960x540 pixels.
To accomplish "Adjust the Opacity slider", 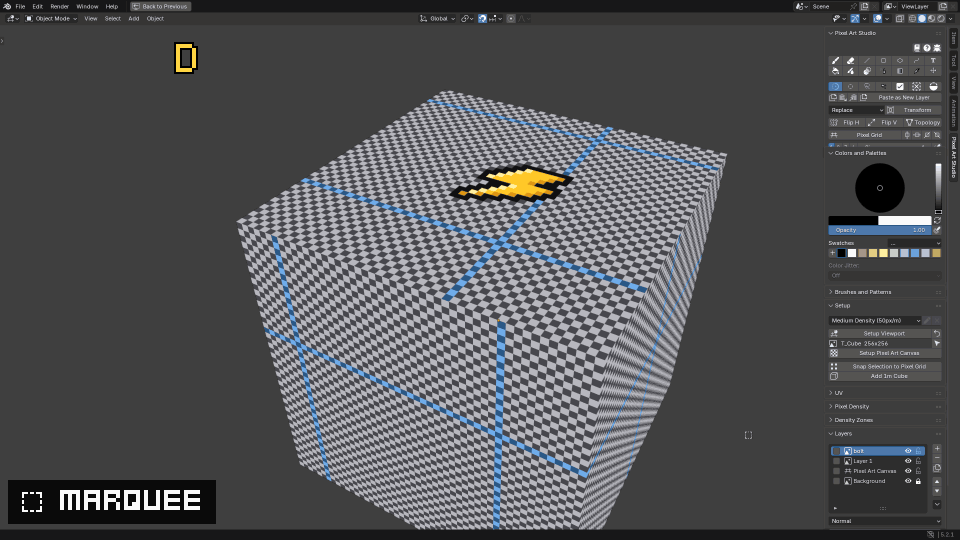I will [880, 230].
